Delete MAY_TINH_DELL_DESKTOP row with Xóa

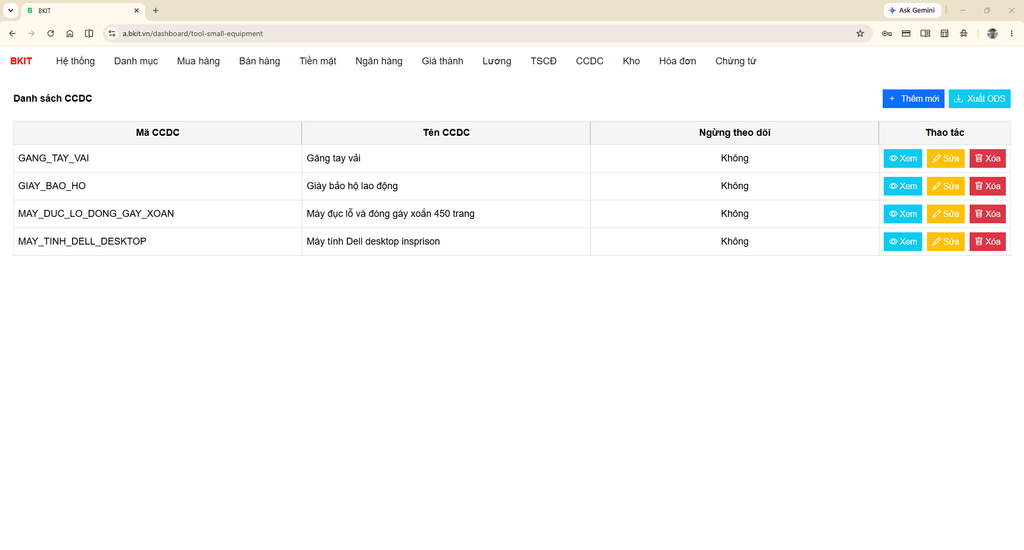(x=987, y=242)
